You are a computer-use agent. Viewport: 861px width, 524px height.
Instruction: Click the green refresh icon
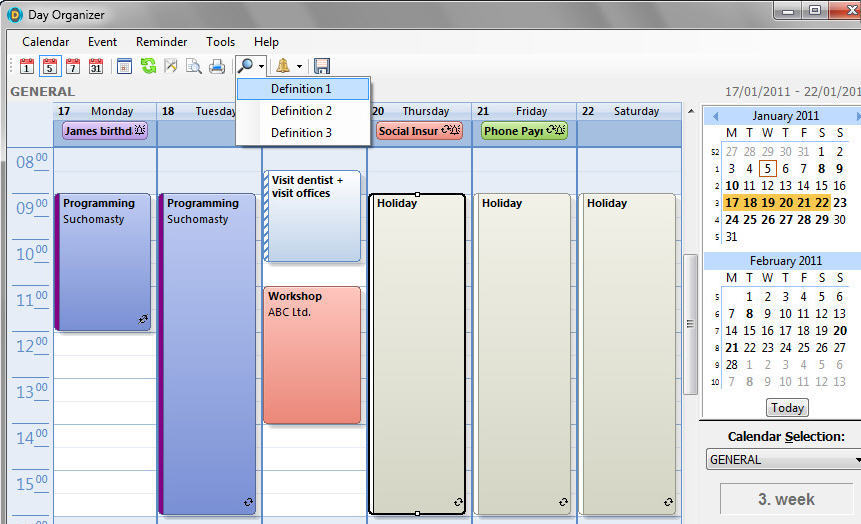click(148, 66)
